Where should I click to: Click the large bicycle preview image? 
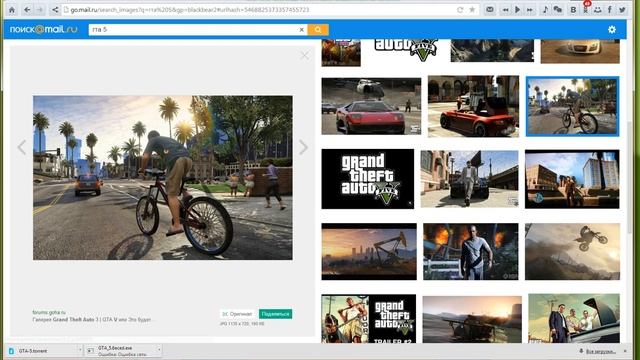click(163, 178)
